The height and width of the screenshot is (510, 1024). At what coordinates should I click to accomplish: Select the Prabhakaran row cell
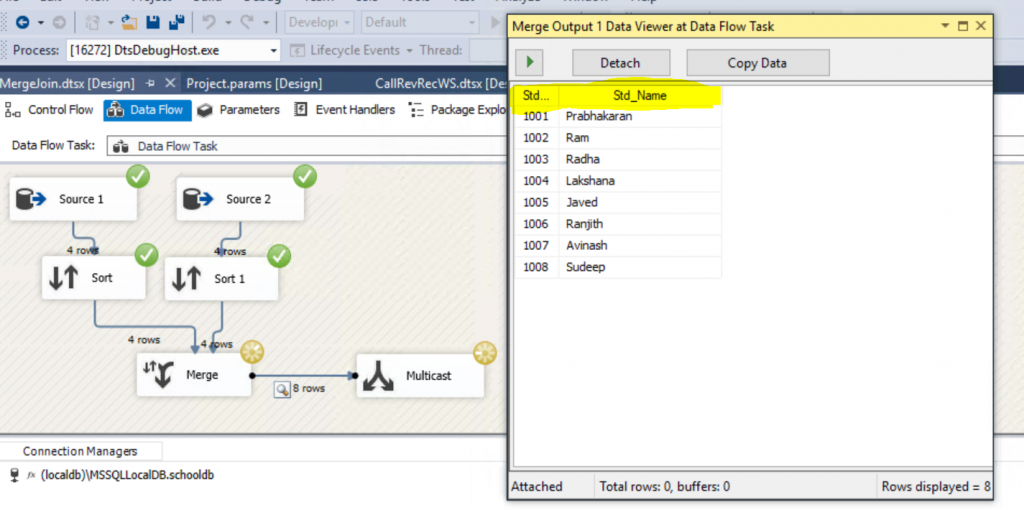tap(640, 117)
